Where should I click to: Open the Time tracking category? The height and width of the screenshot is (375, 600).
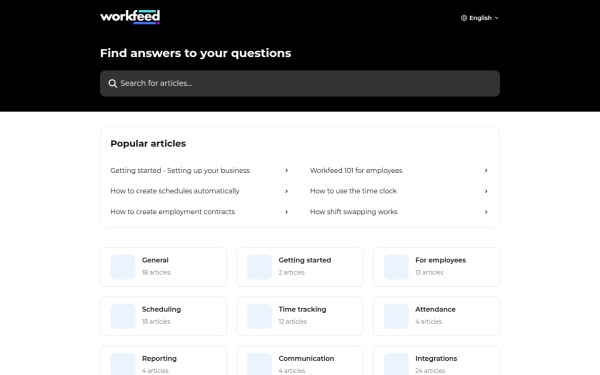coord(300,316)
